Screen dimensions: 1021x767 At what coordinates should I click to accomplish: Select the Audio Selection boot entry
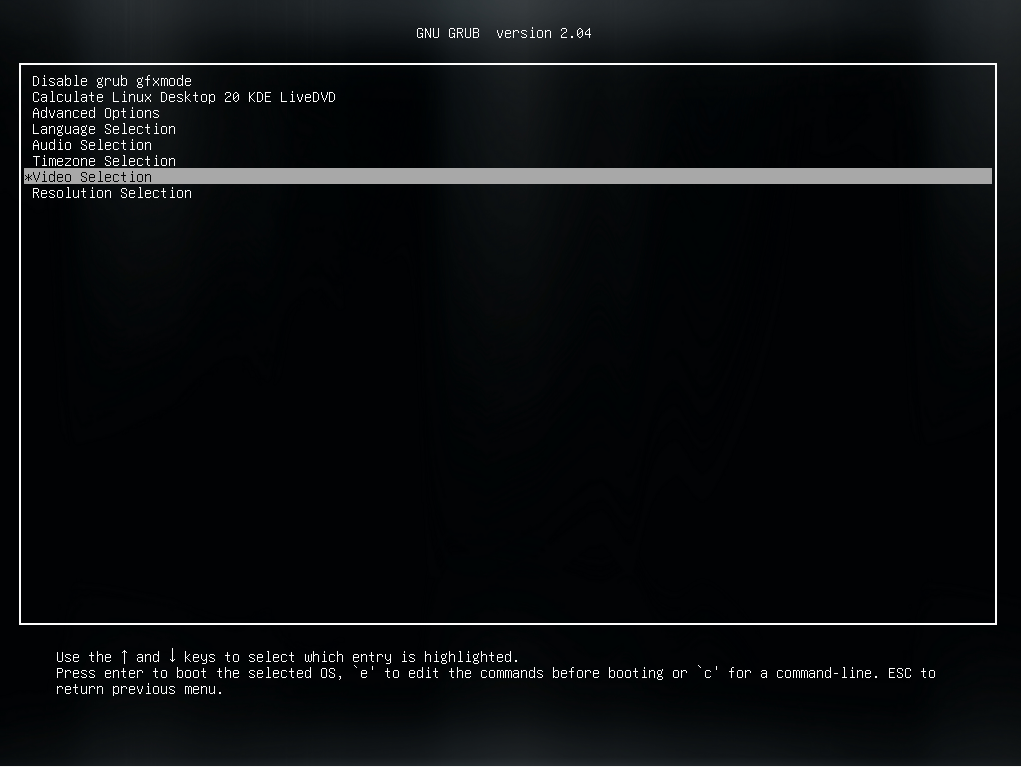(x=91, y=145)
